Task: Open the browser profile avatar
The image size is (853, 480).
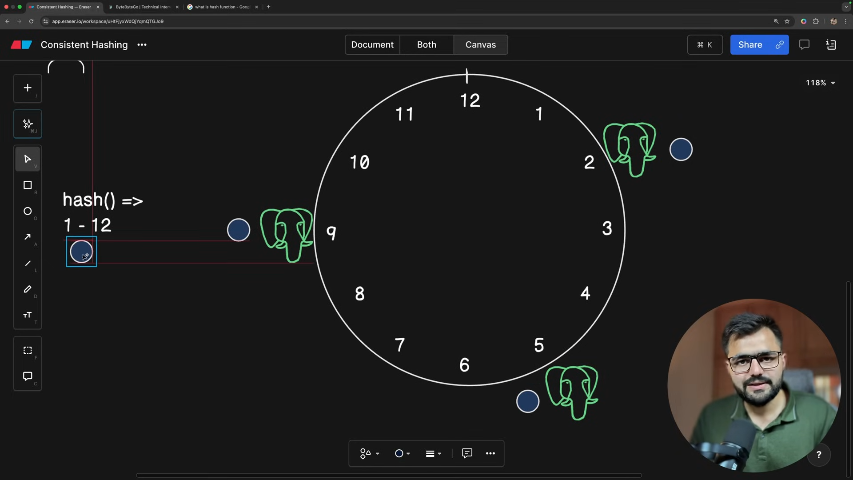Action: point(833,21)
